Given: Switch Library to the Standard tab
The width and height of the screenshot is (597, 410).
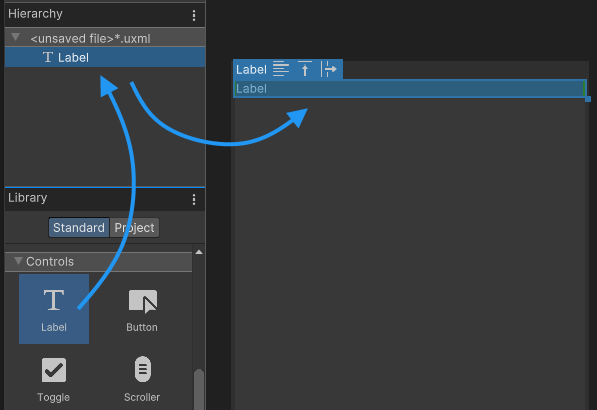Looking at the screenshot, I should pos(79,228).
